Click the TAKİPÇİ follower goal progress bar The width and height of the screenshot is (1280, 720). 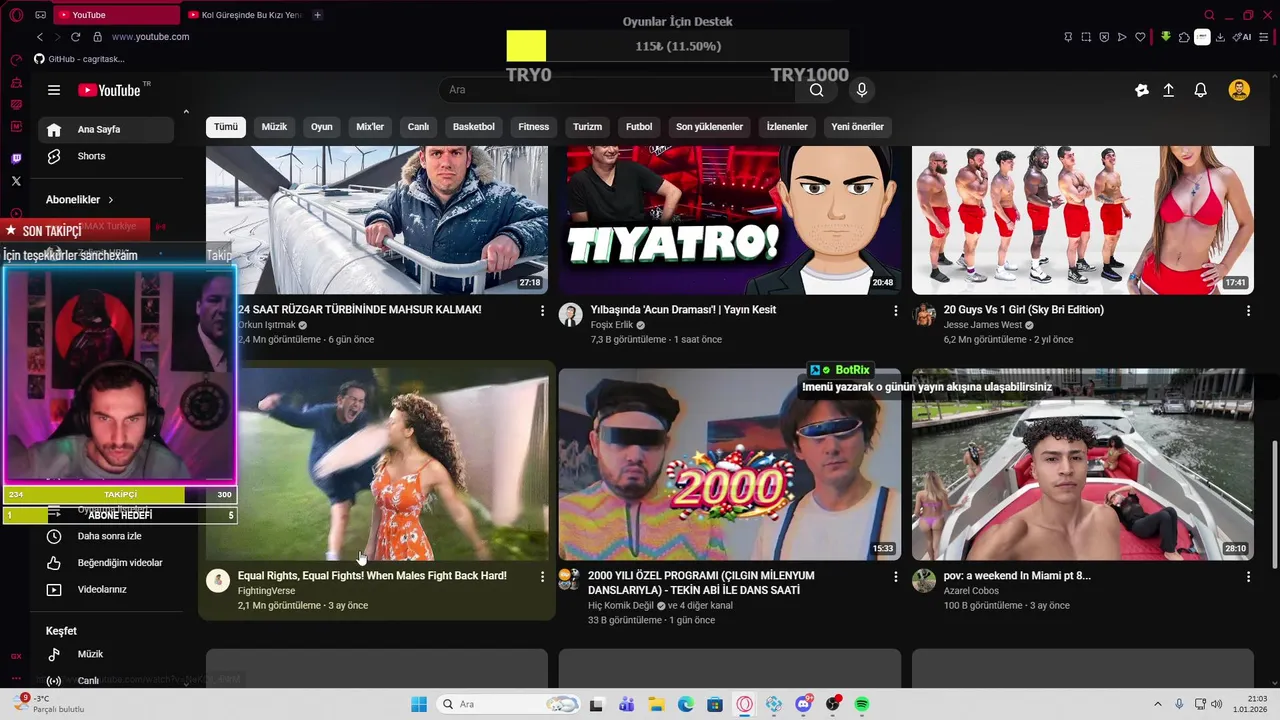click(120, 495)
